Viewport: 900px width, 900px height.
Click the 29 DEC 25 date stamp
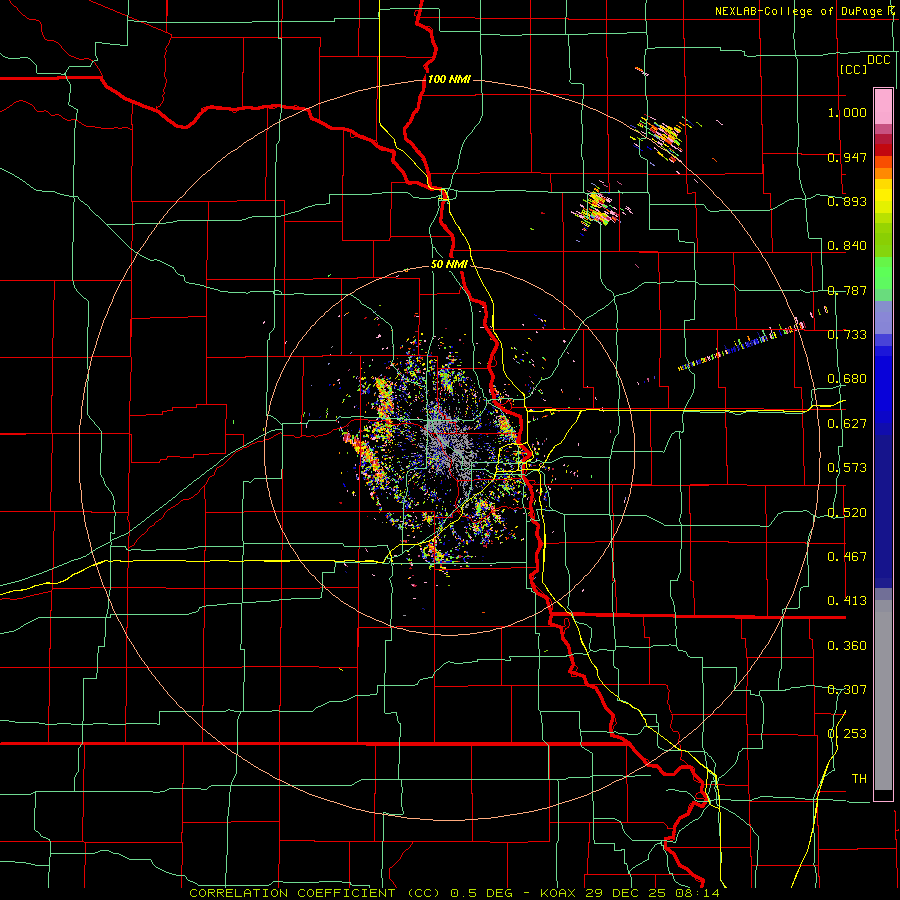pyautogui.click(x=625, y=893)
